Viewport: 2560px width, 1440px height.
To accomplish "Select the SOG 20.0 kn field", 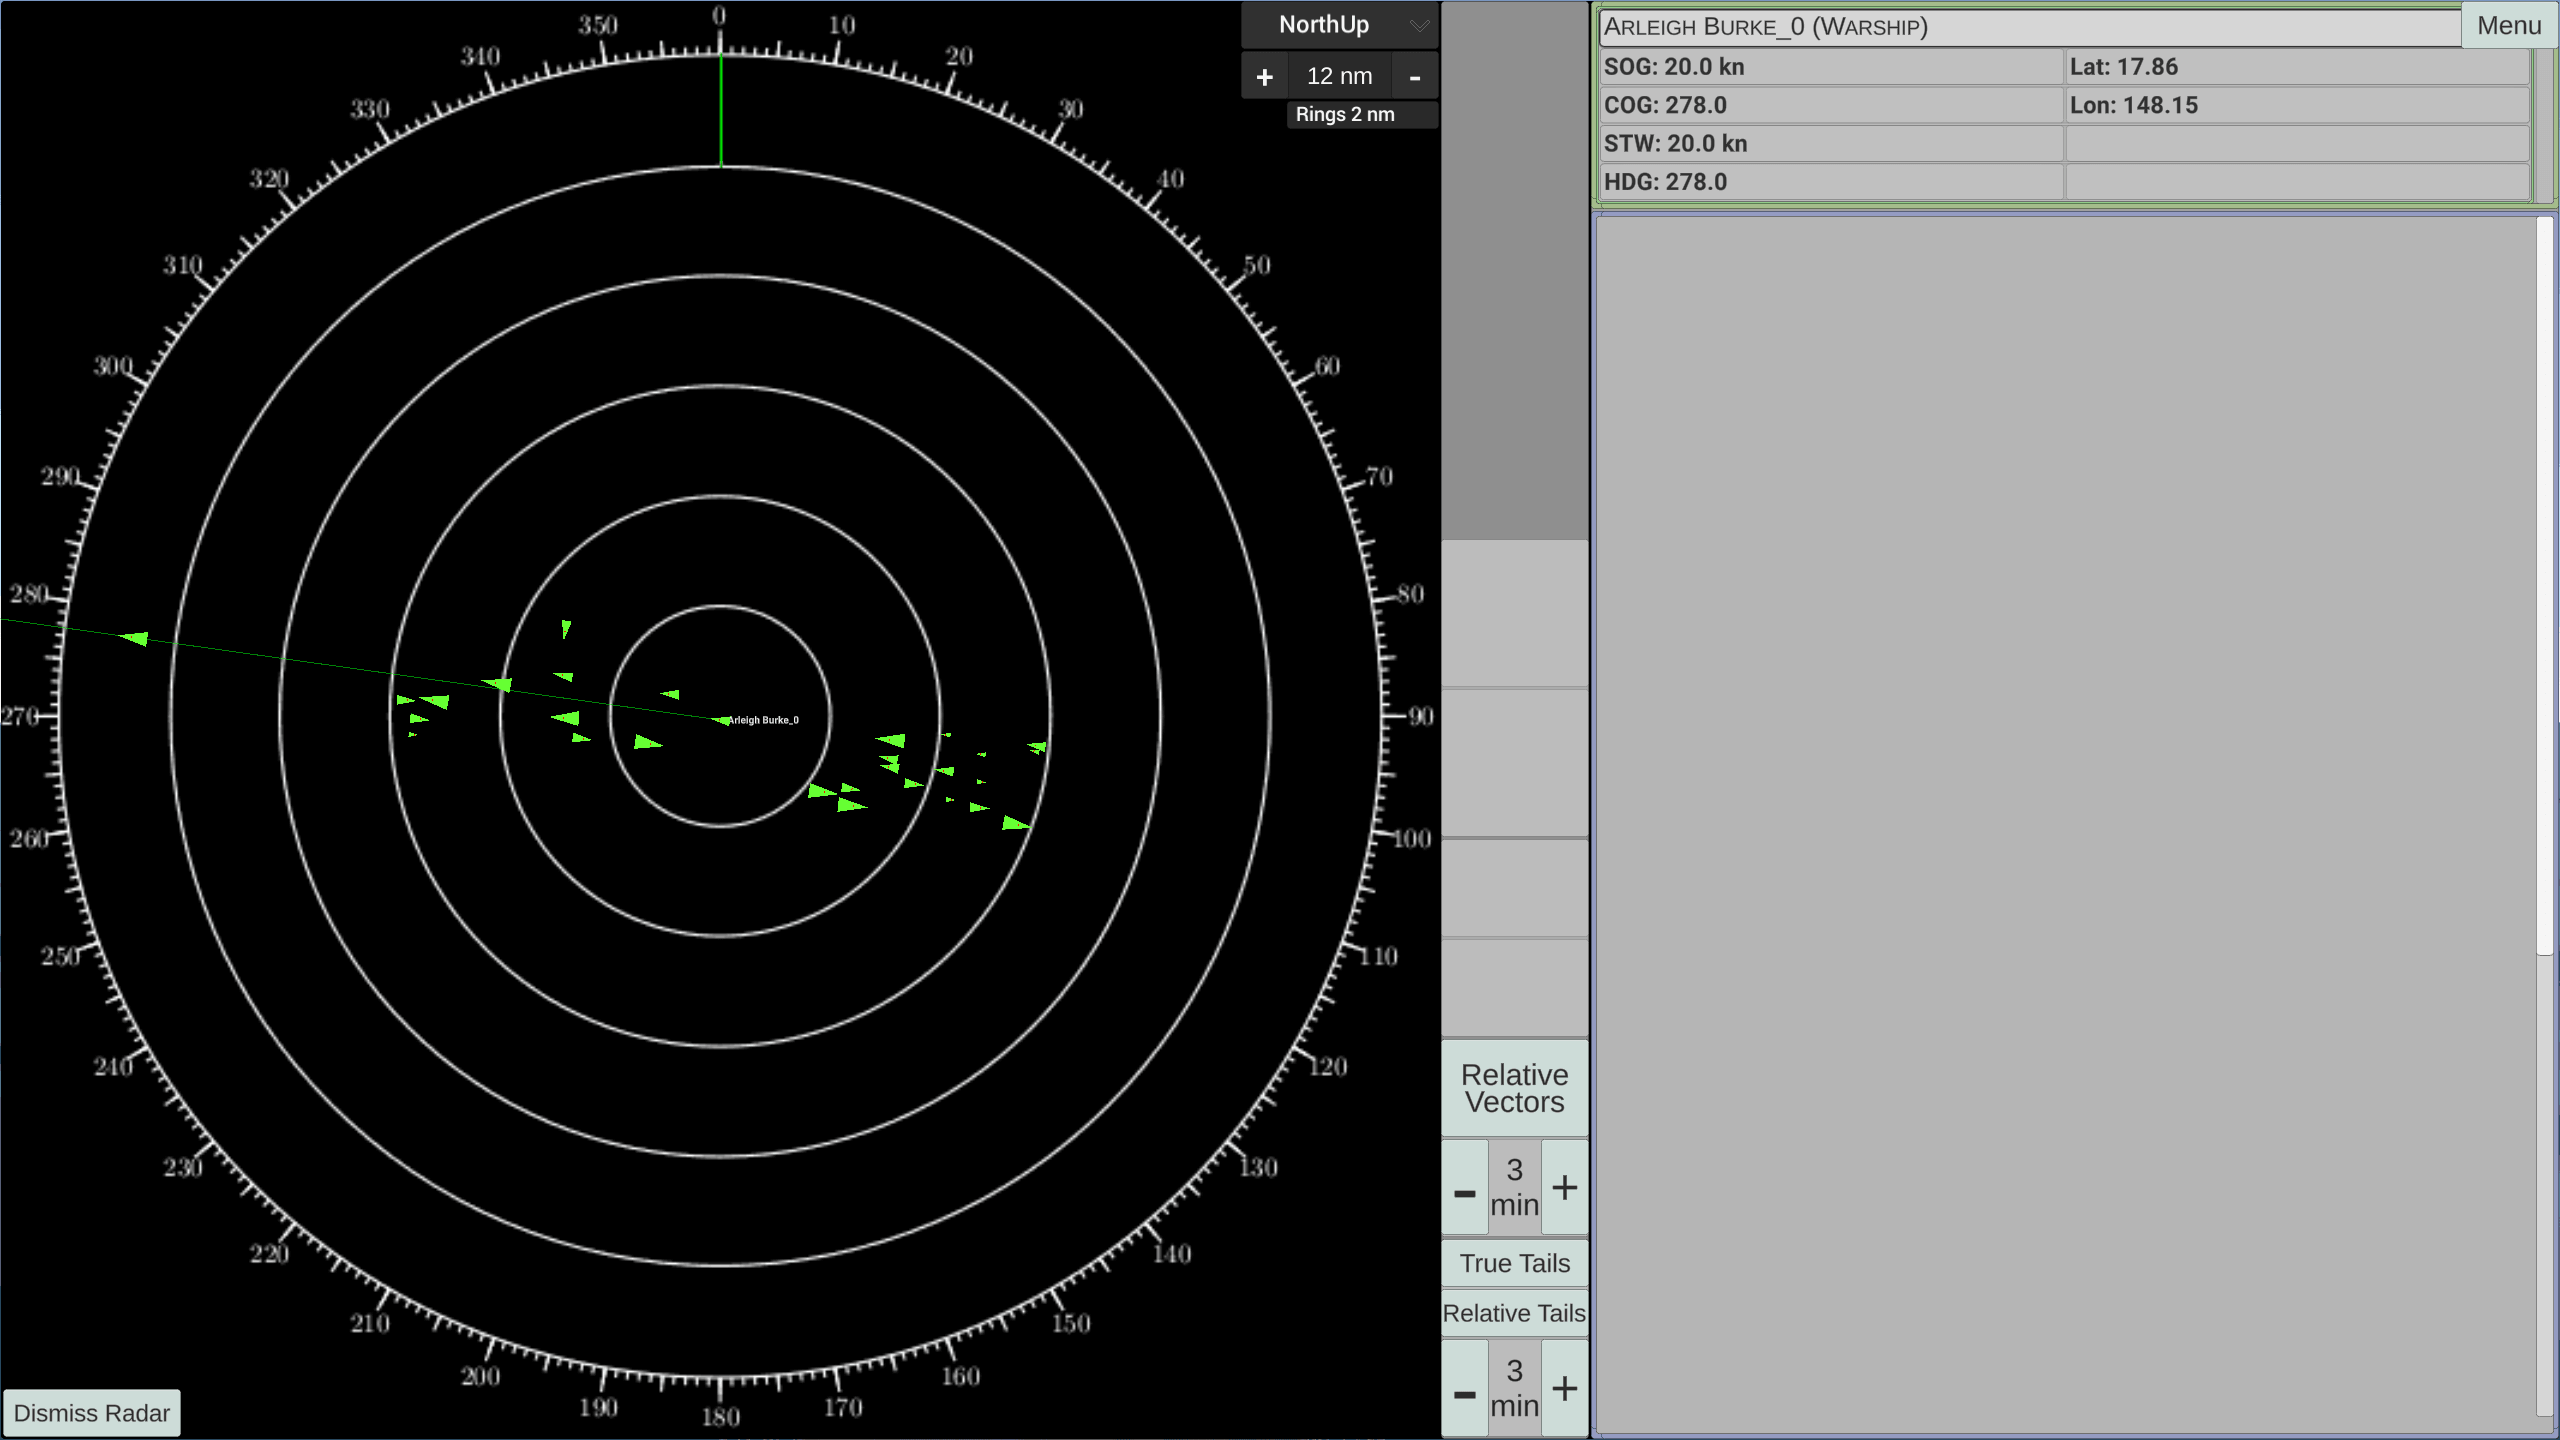I will point(1832,67).
